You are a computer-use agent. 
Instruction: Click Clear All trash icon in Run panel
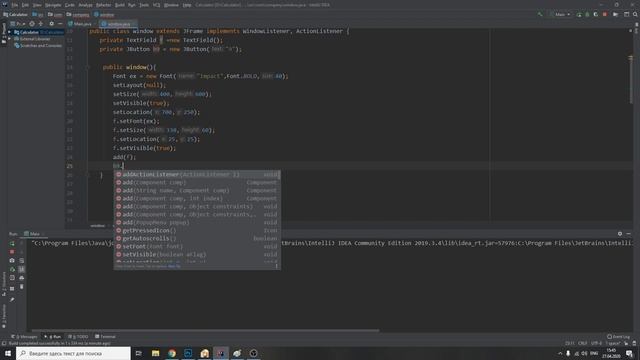click(x=22, y=287)
